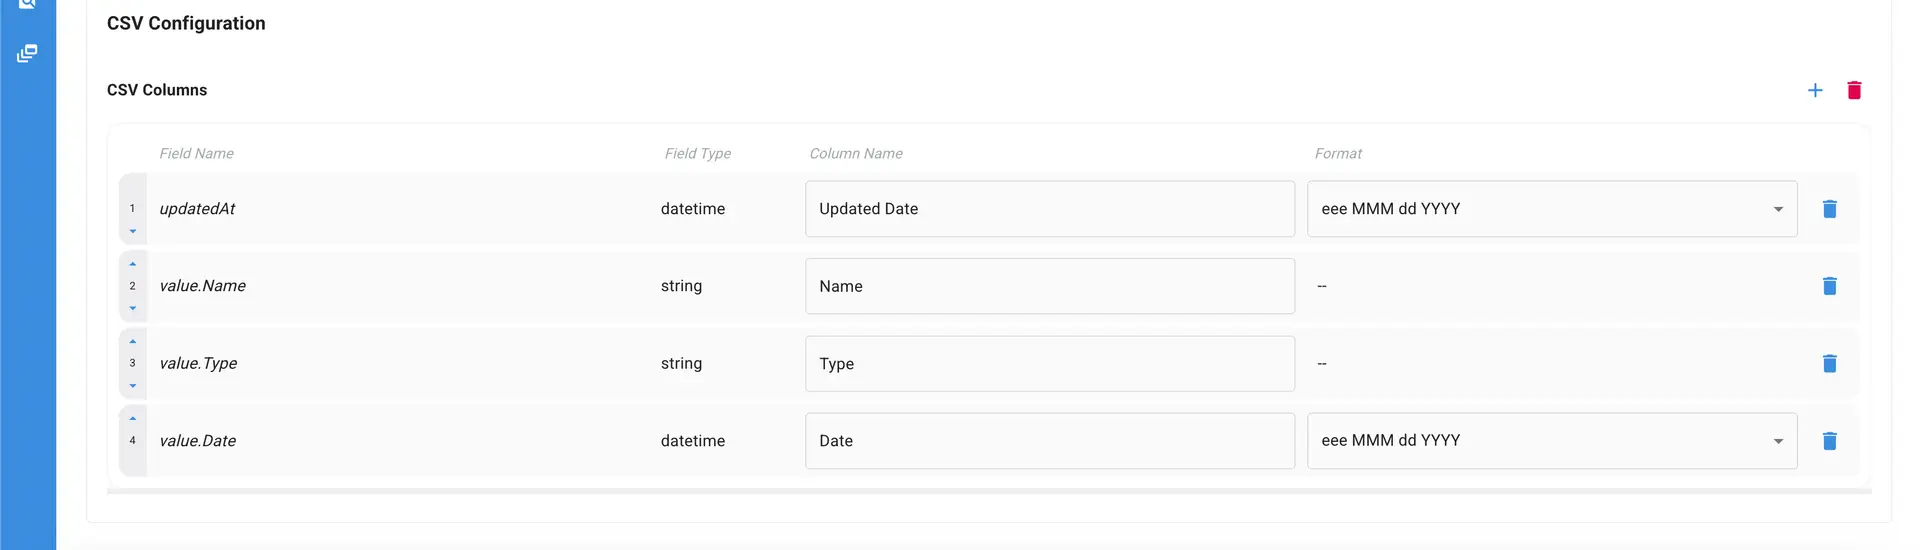Click the CSV Configuration heading
Viewport: 1920px width, 550px height.
point(186,23)
